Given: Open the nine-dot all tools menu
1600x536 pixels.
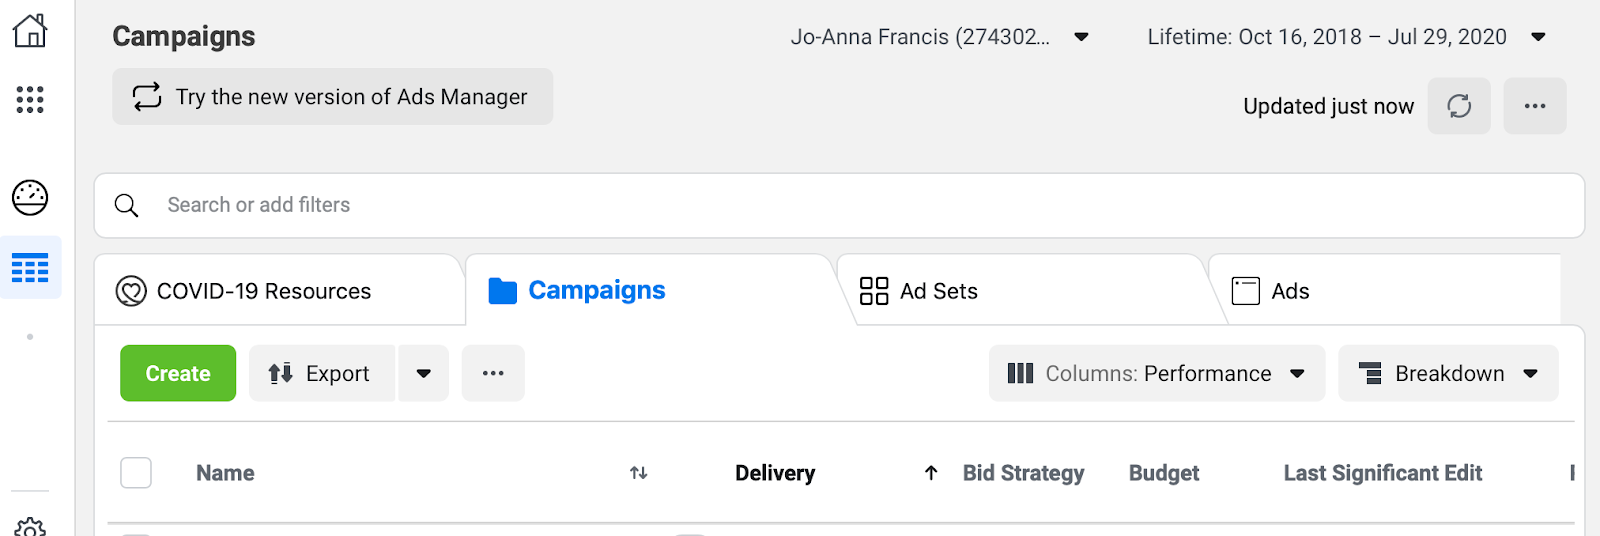Looking at the screenshot, I should pos(30,99).
